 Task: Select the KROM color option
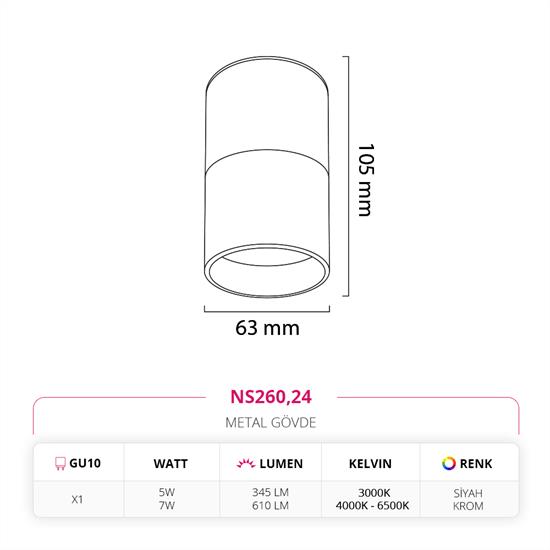pos(468,506)
